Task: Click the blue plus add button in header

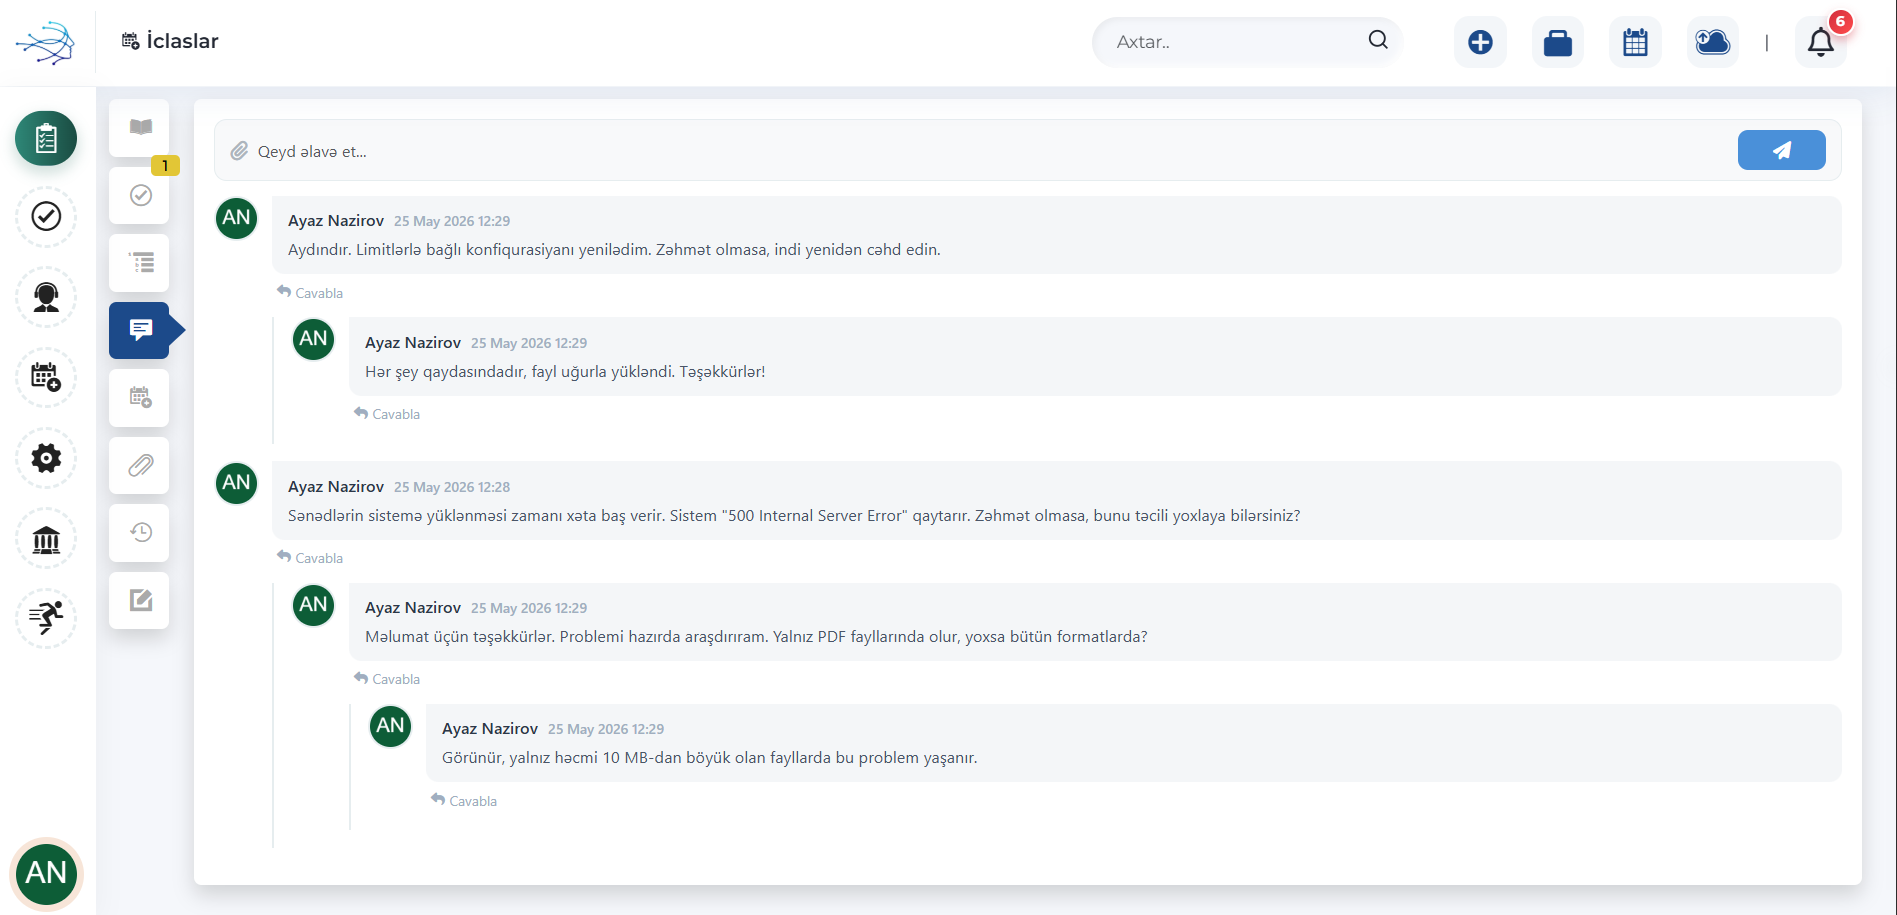Action: 1480,42
